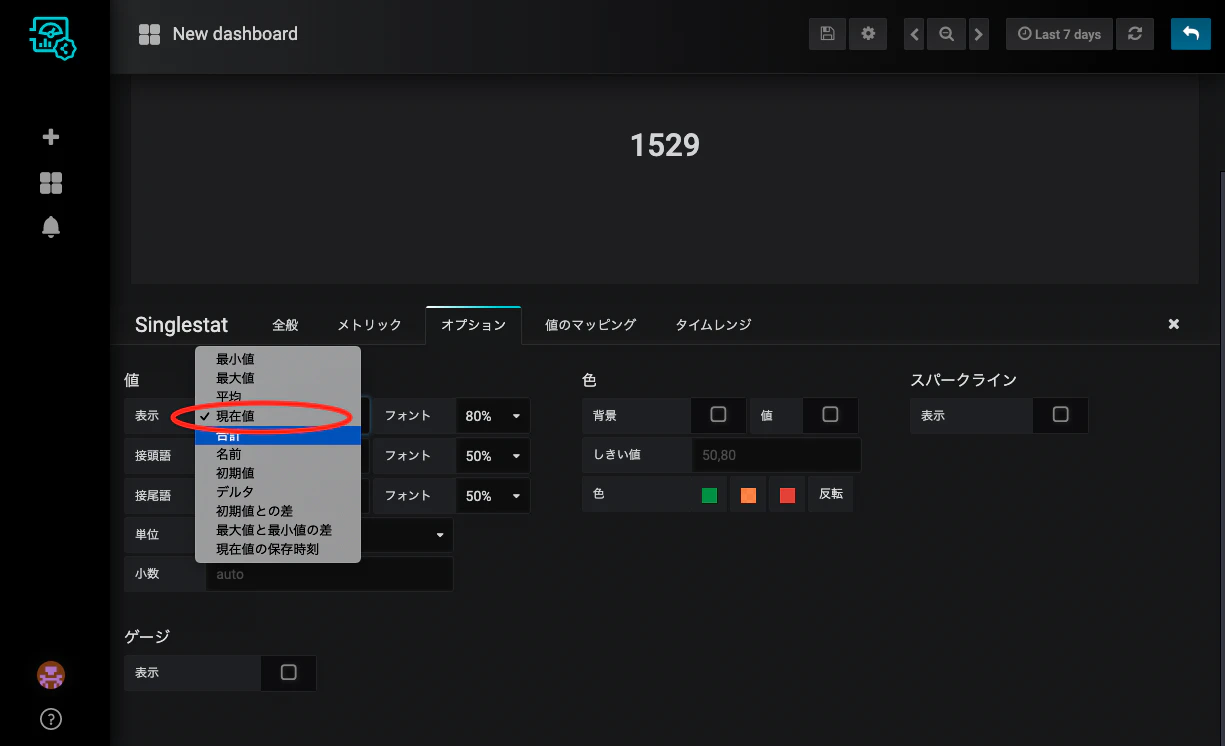This screenshot has width=1225, height=746.
Task: Close the Singlestat panel editor
Action: tap(1174, 324)
